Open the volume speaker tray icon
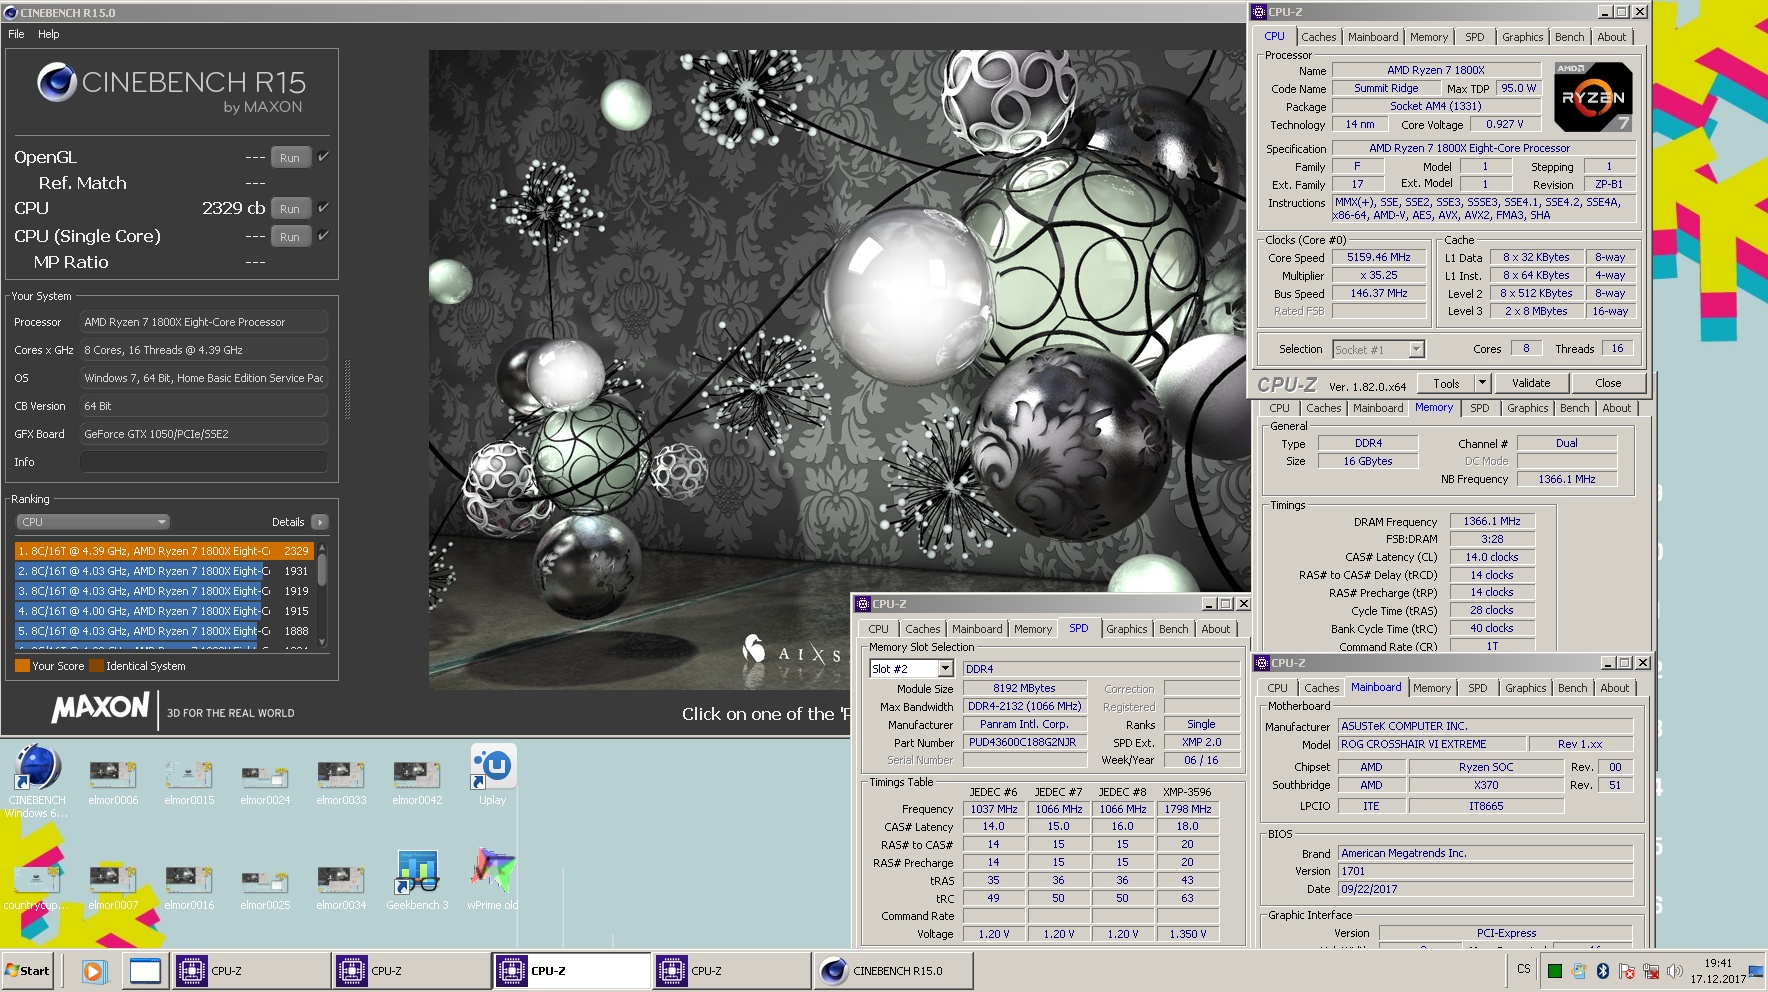This screenshot has height=992, width=1768. 1675,971
